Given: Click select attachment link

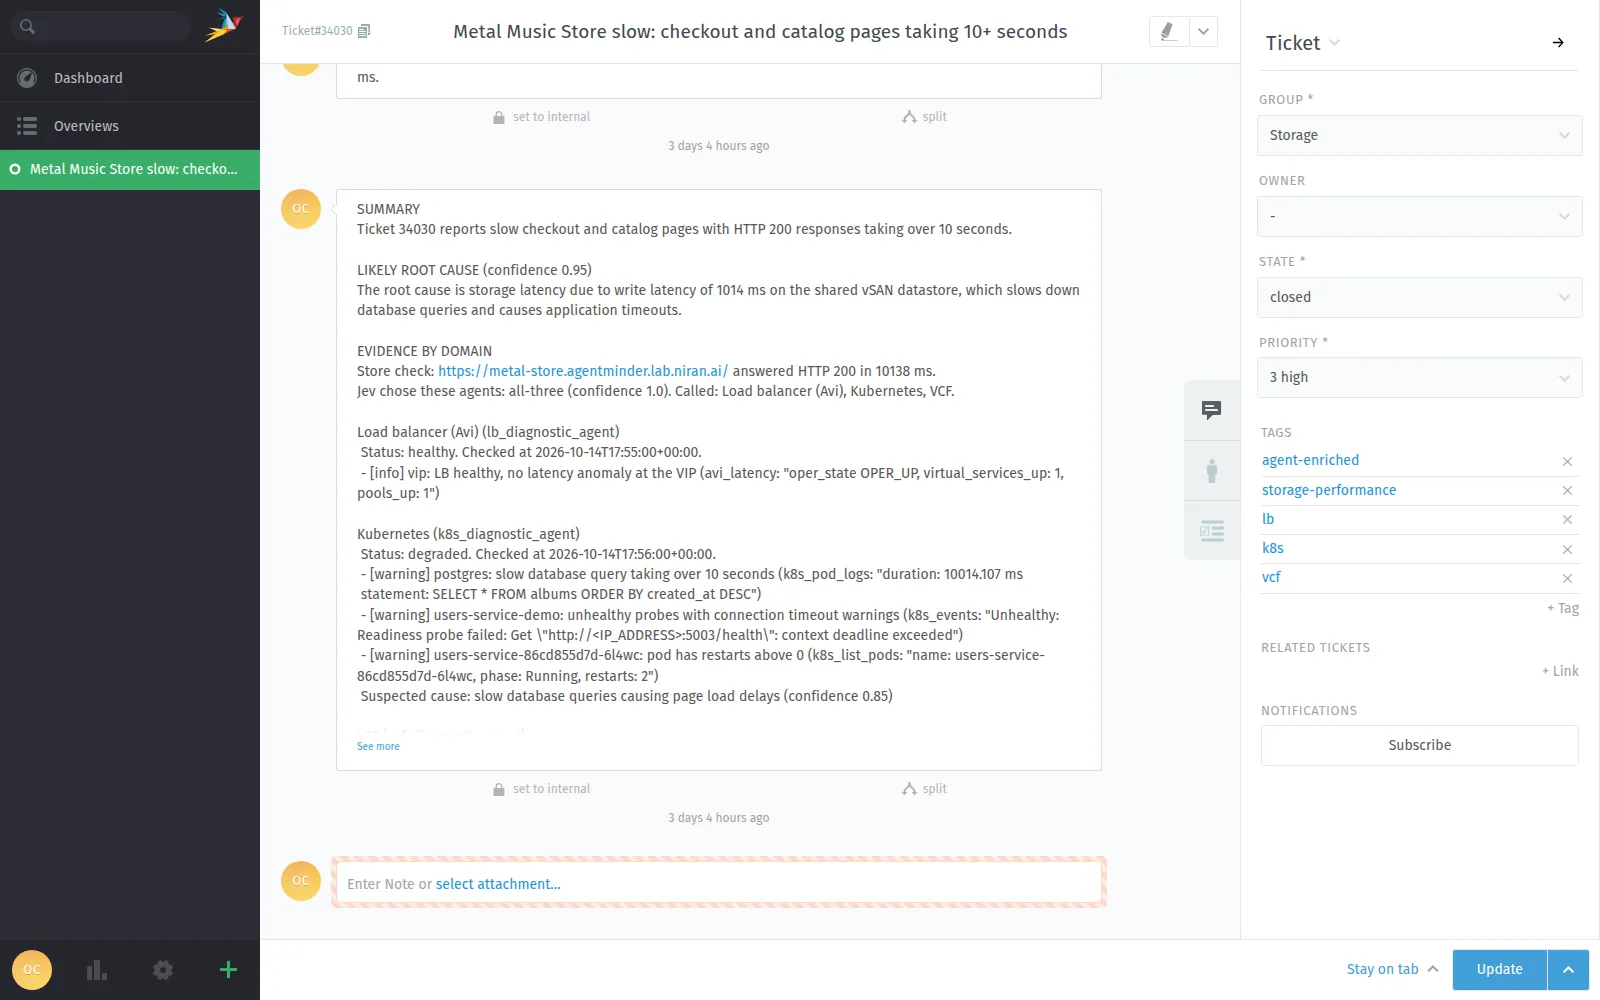Looking at the screenshot, I should [x=498, y=884].
